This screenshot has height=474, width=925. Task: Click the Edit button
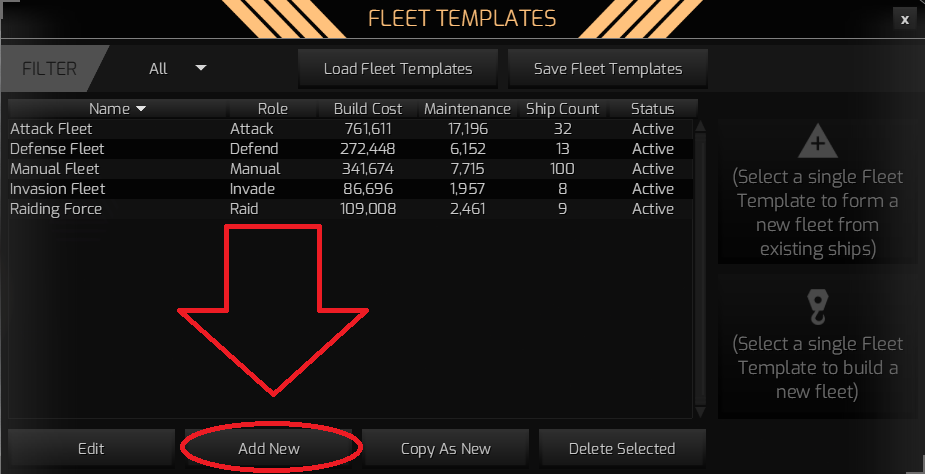pos(91,448)
